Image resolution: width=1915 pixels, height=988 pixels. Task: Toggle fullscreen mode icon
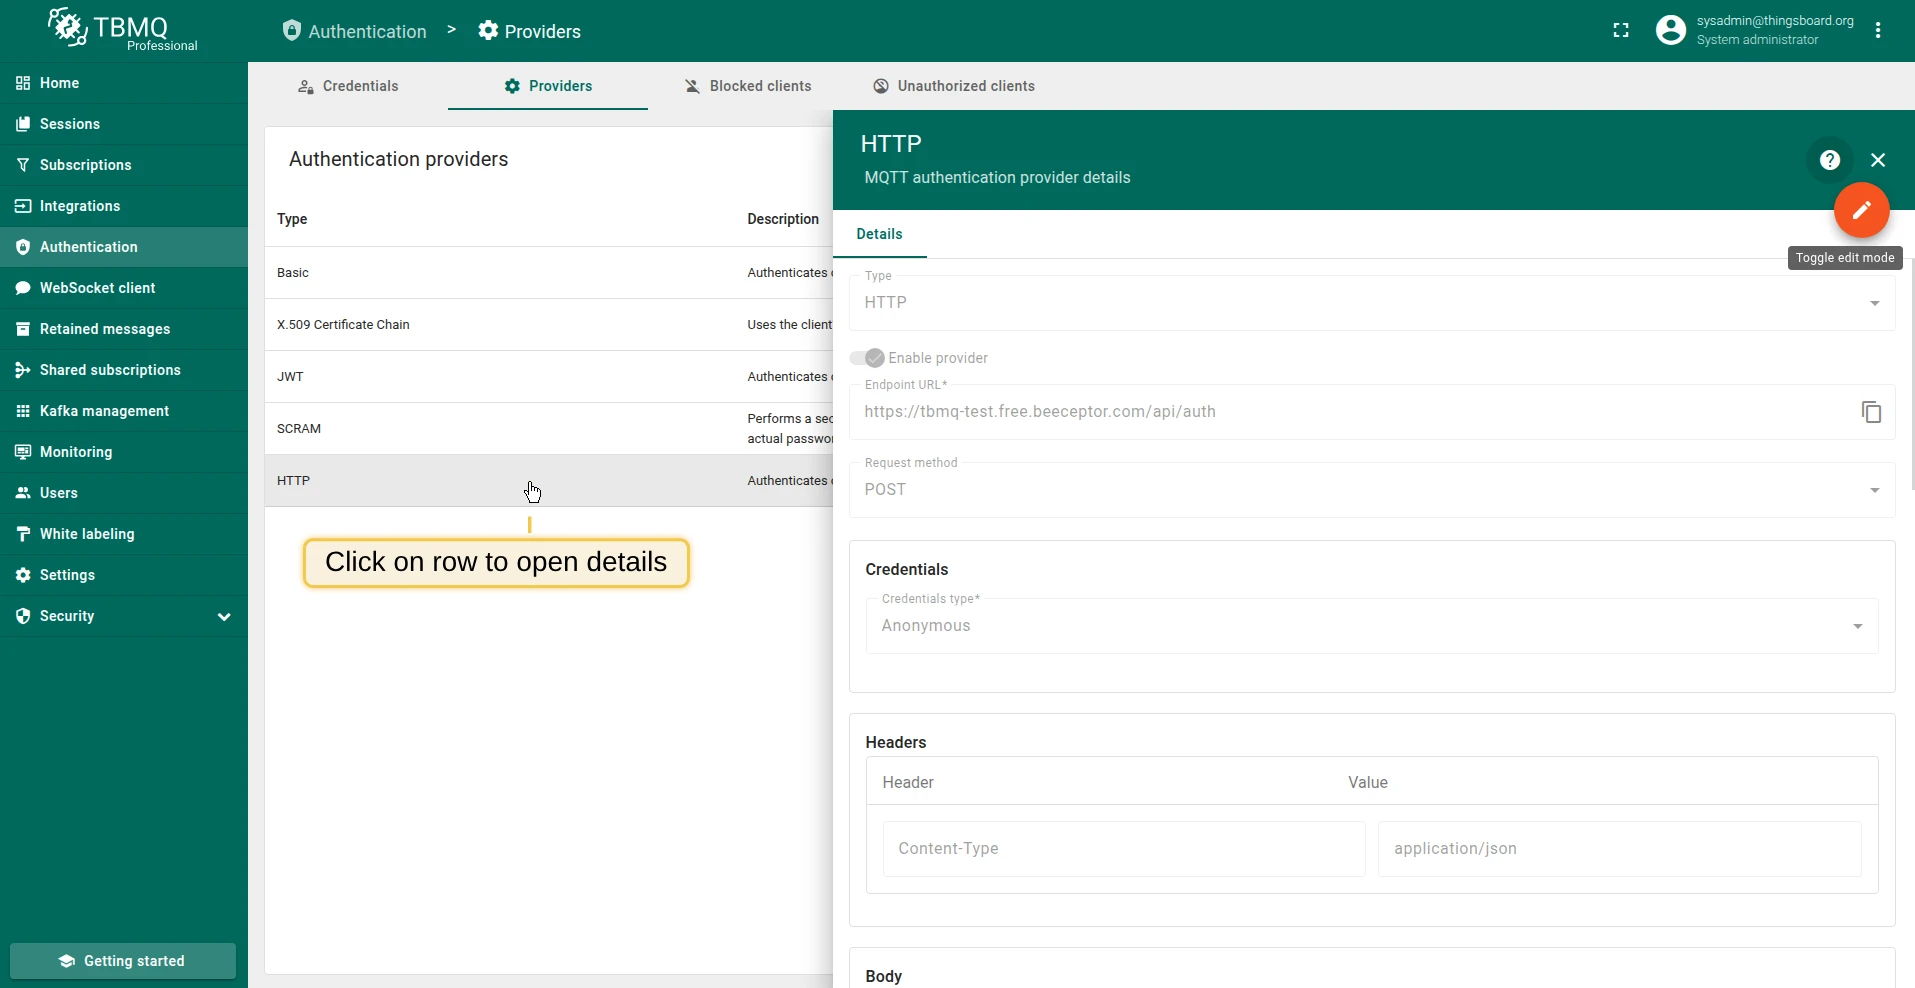[x=1621, y=31]
